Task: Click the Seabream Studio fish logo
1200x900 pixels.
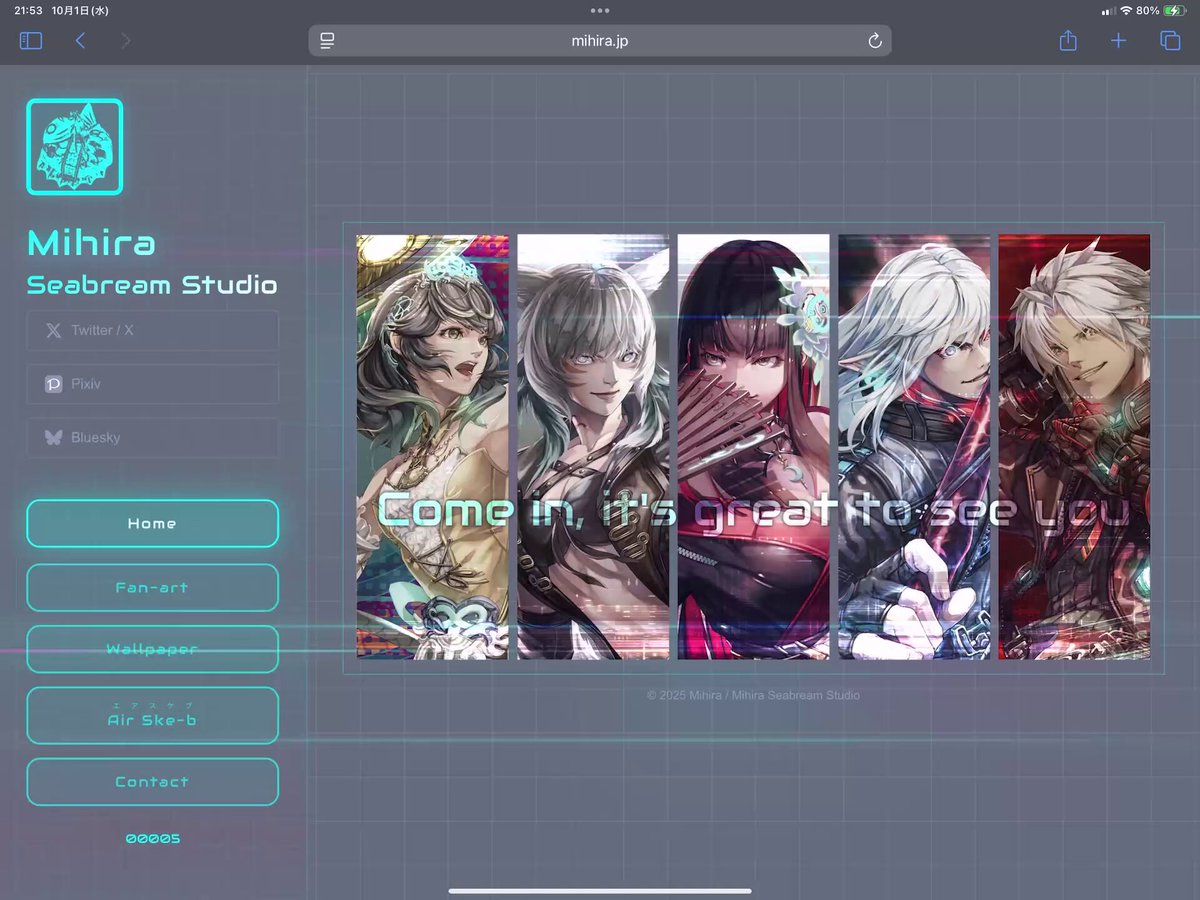Action: tap(75, 146)
